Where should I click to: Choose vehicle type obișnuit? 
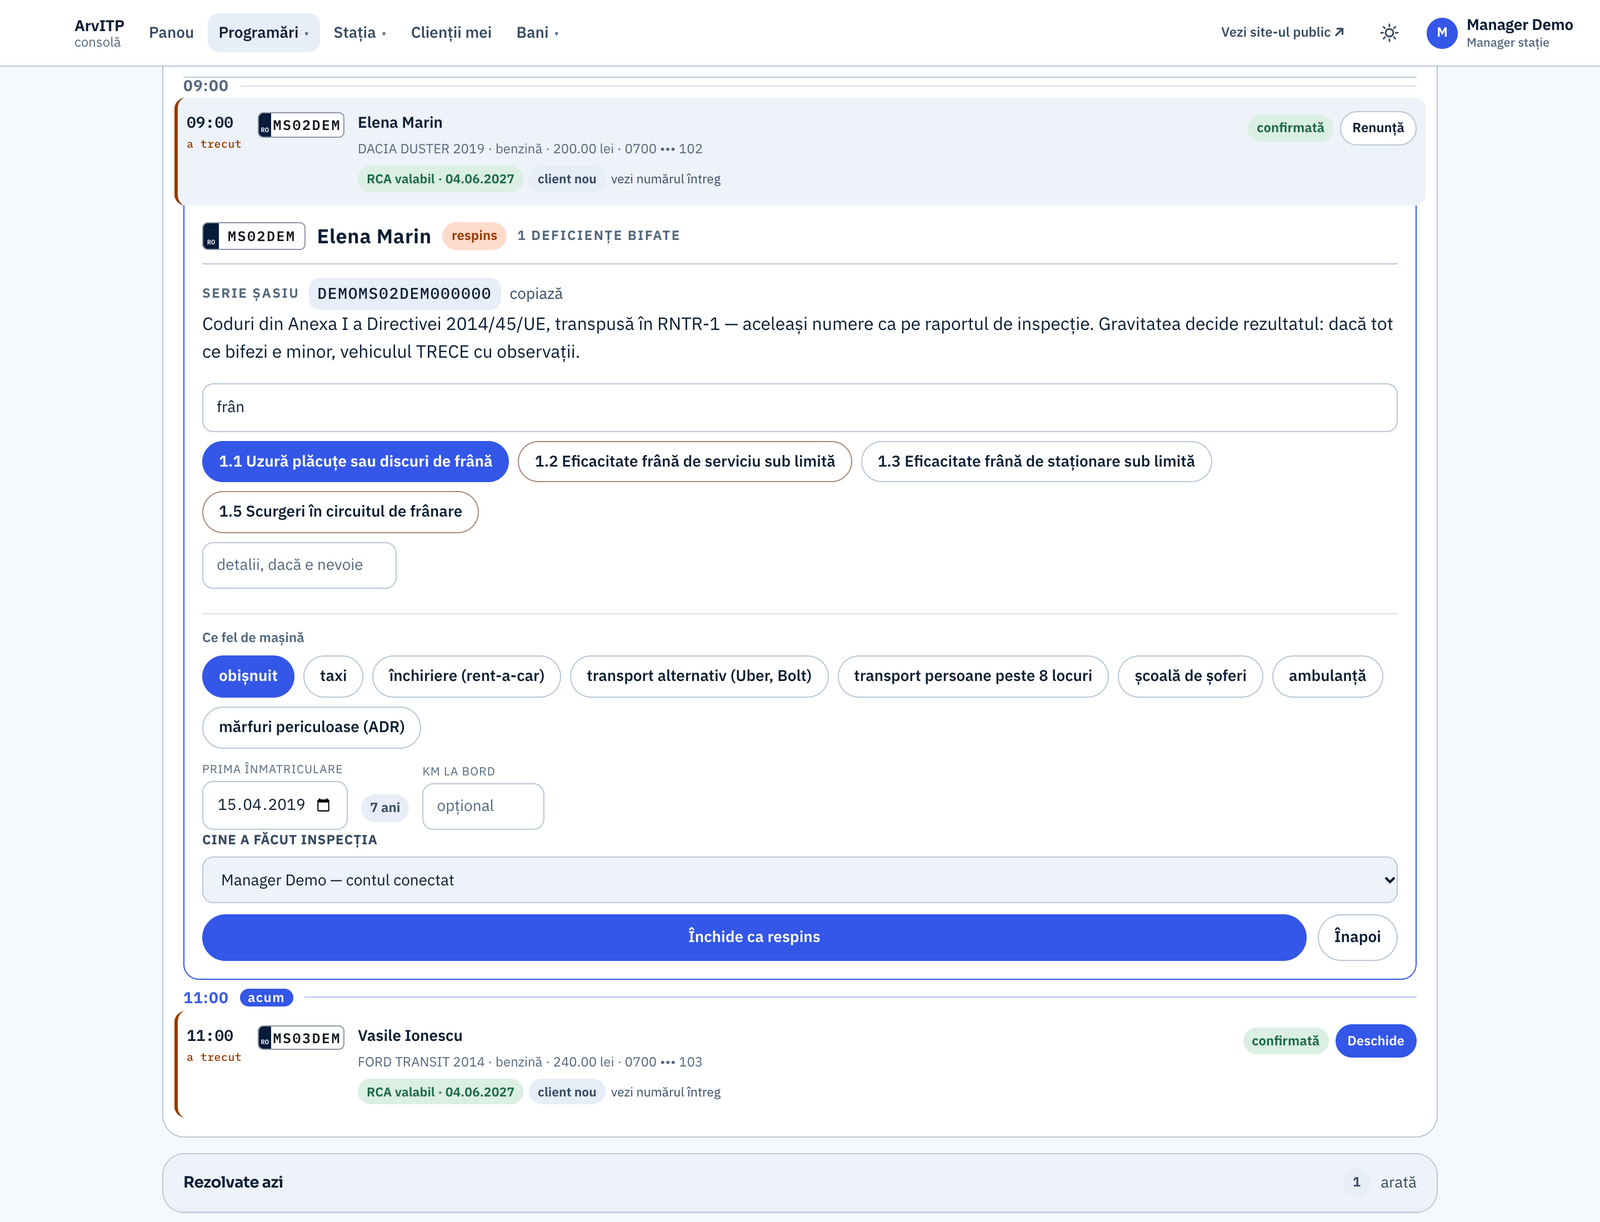pos(248,677)
